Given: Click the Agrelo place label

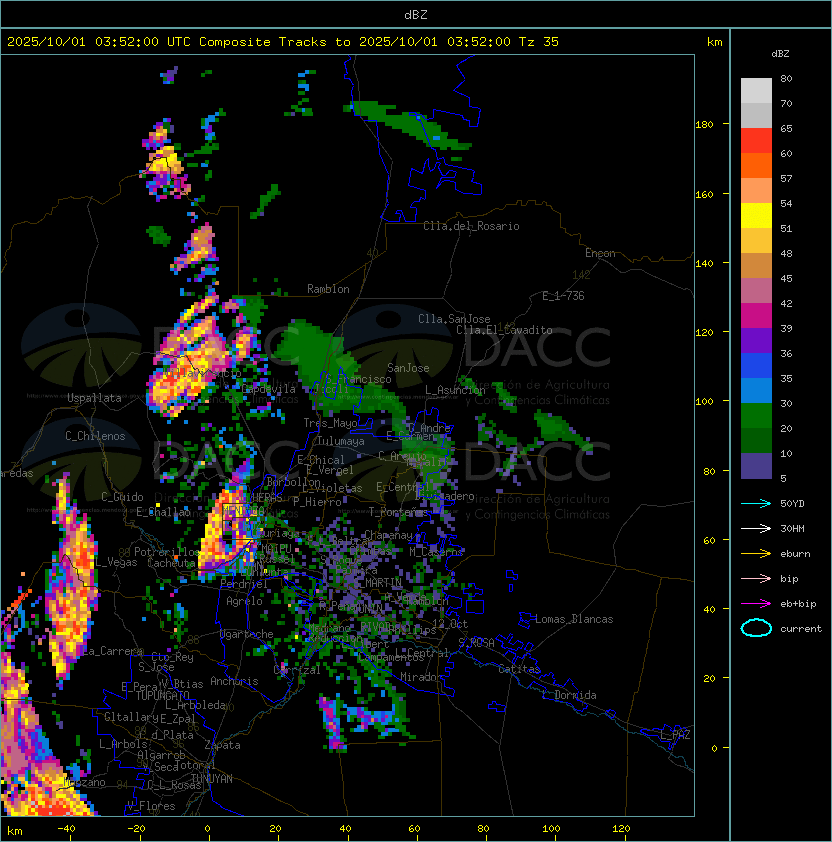Looking at the screenshot, I should click(244, 601).
